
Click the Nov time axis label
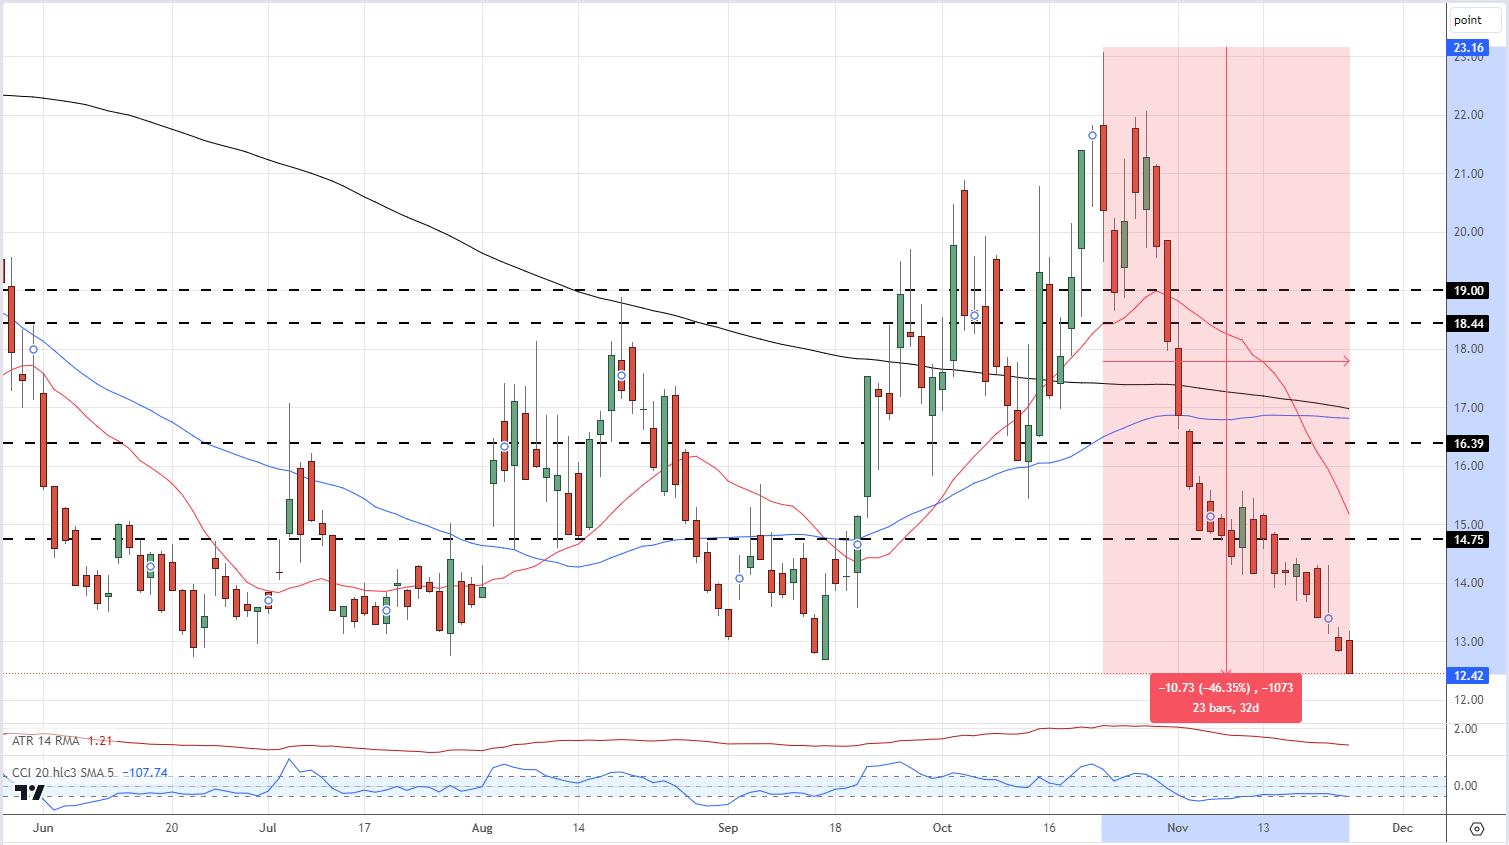coord(1178,828)
